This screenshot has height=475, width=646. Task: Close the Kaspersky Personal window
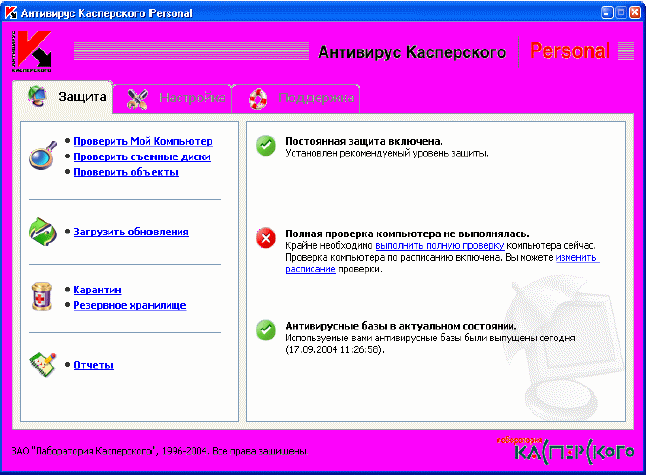point(635,13)
